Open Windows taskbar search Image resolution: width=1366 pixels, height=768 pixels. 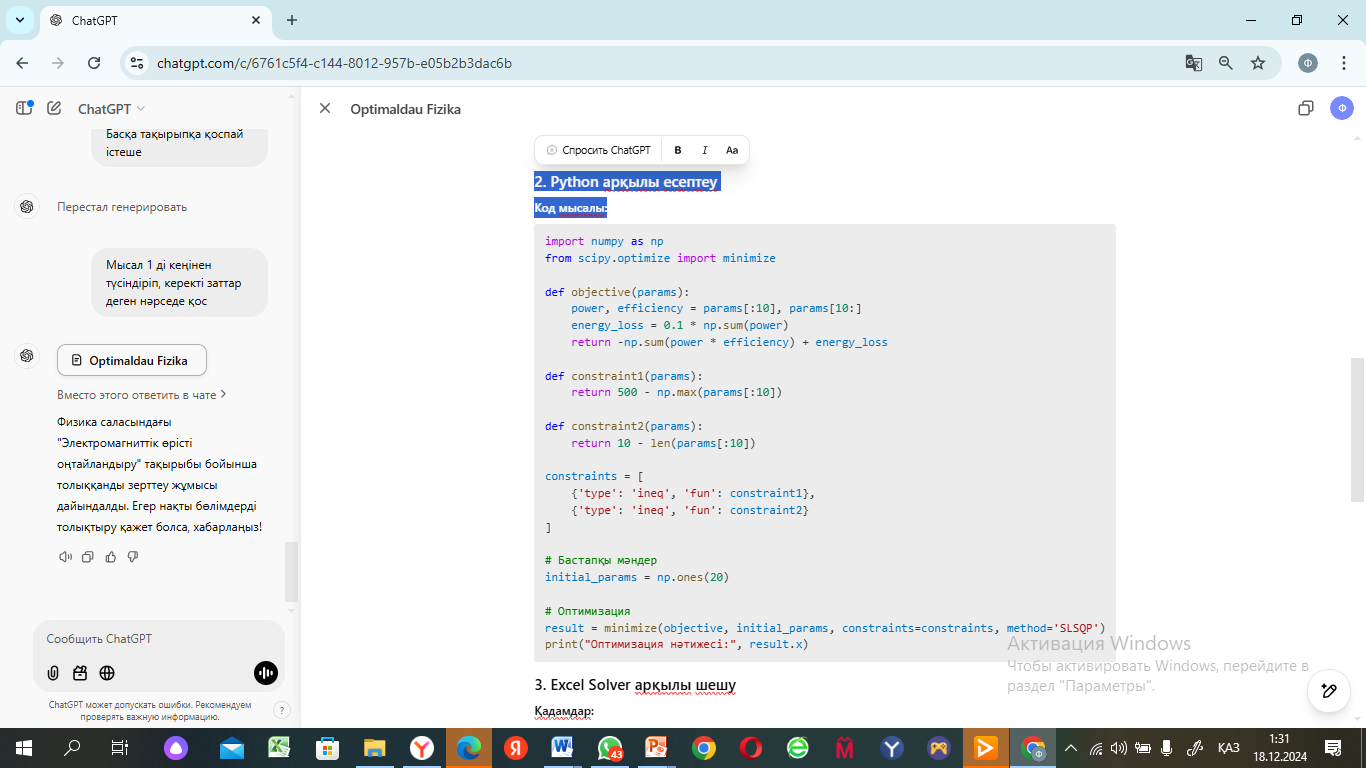click(72, 748)
